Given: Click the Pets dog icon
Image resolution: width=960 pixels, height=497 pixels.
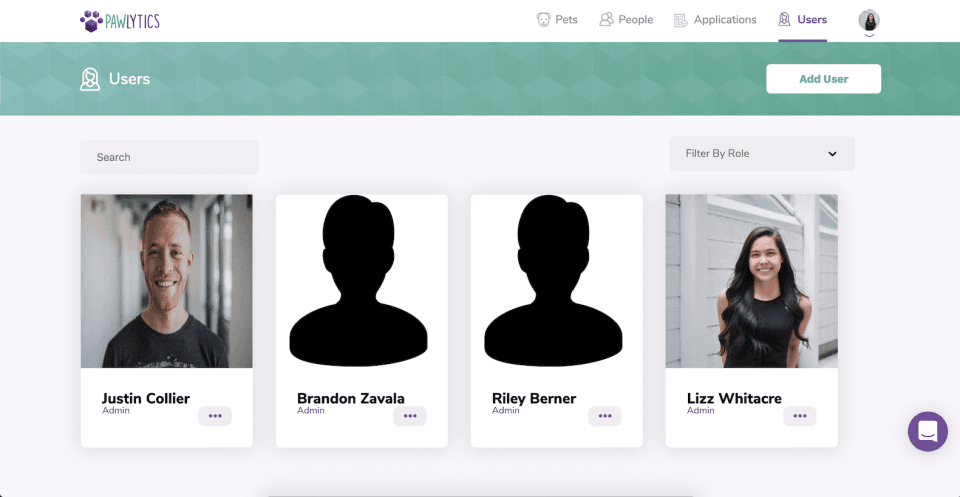Looking at the screenshot, I should coord(543,20).
